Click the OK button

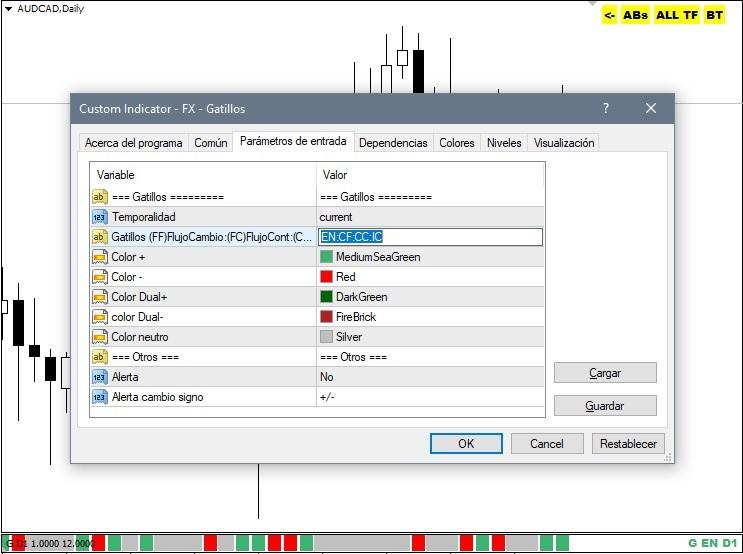[466, 444]
